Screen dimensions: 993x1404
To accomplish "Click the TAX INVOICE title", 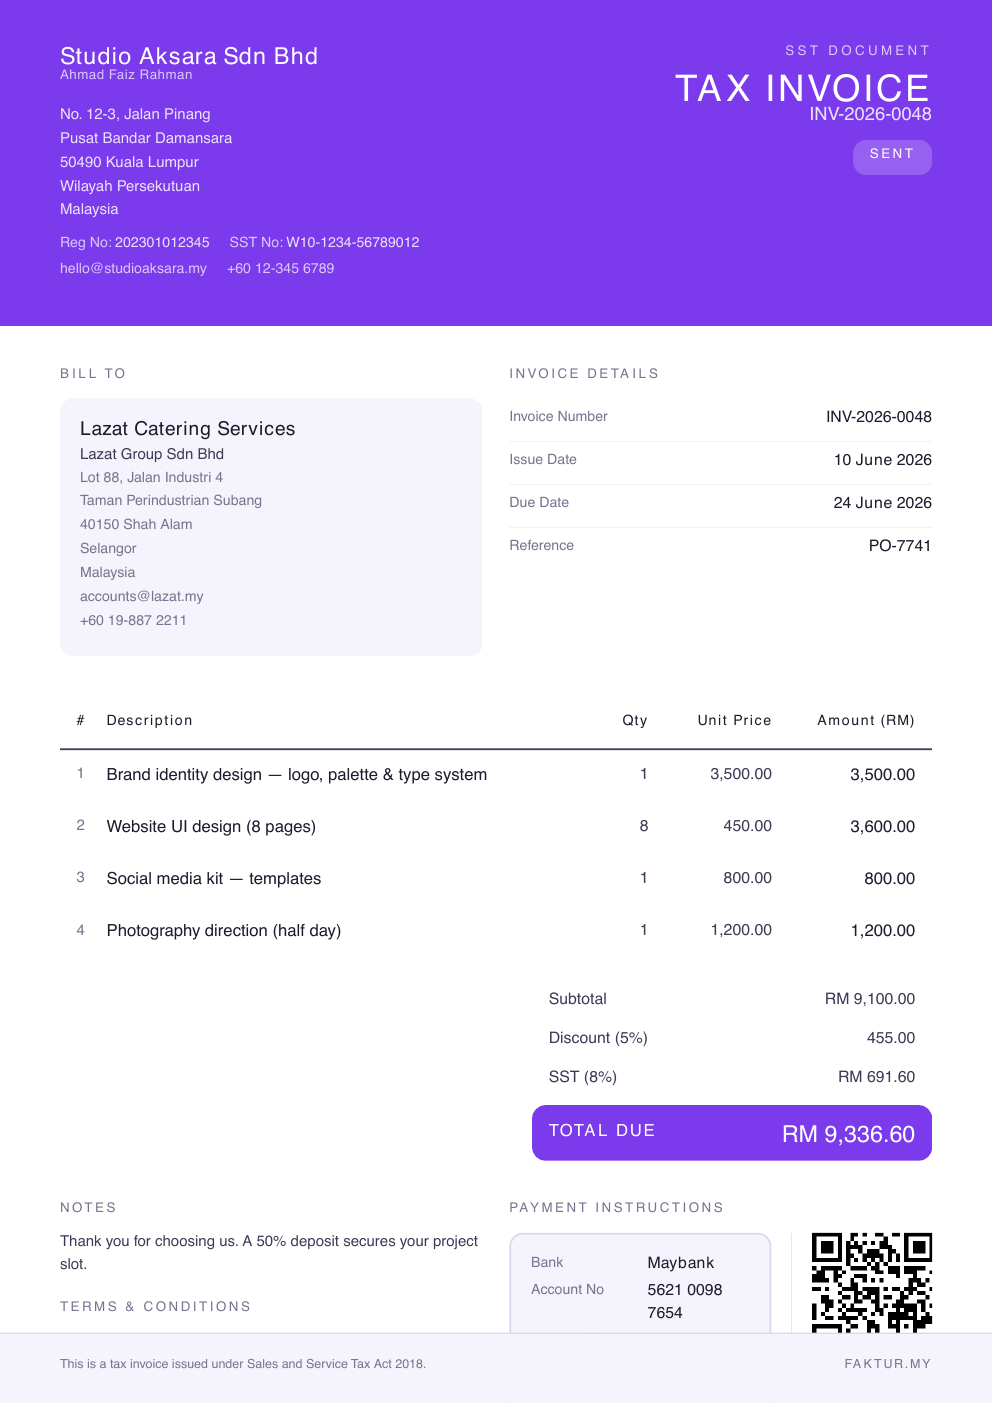I will (803, 88).
